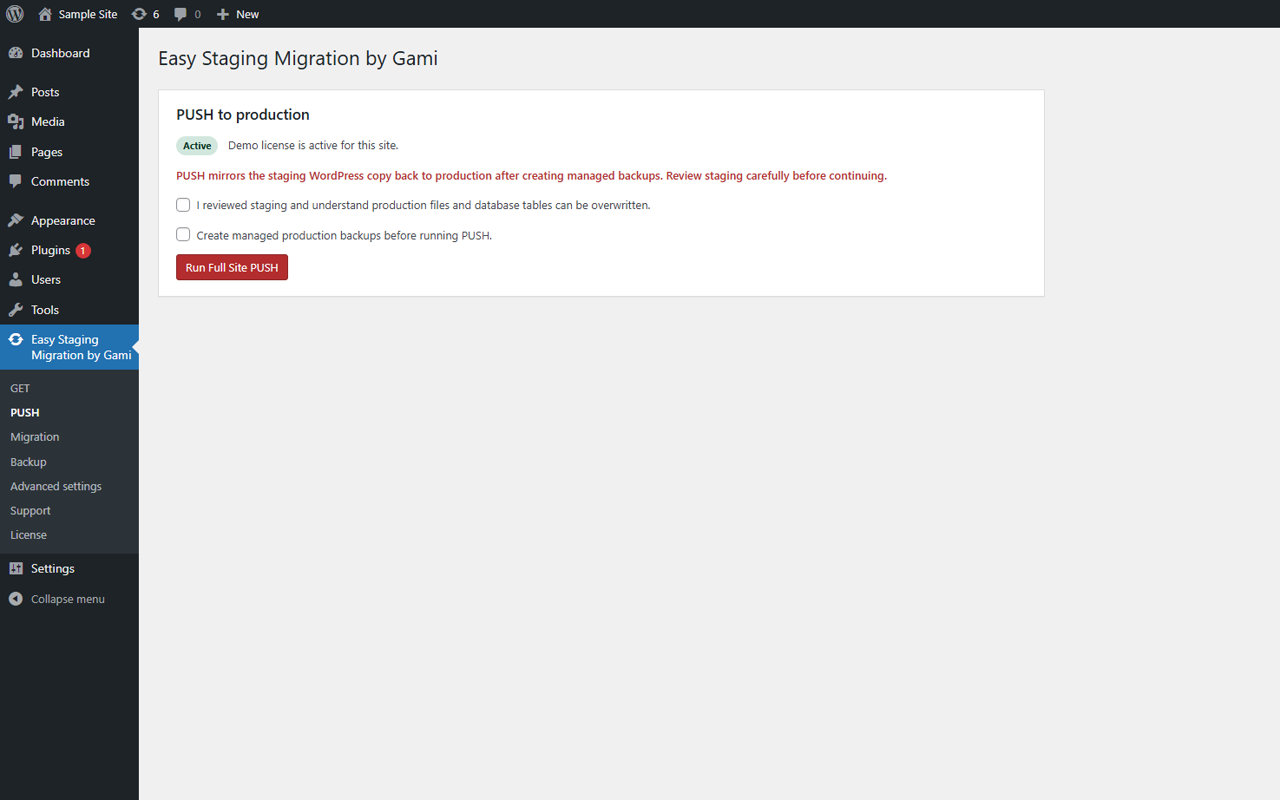Open the Support submenu item

tap(30, 511)
